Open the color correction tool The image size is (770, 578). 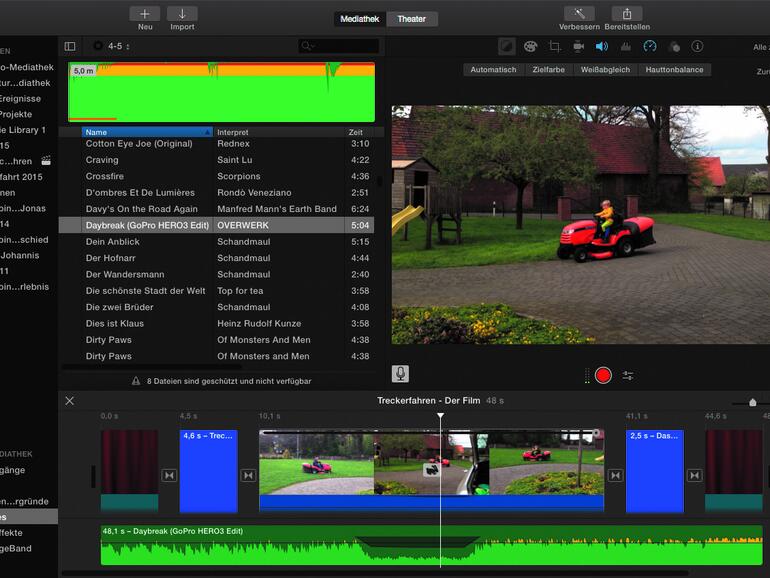click(x=530, y=46)
